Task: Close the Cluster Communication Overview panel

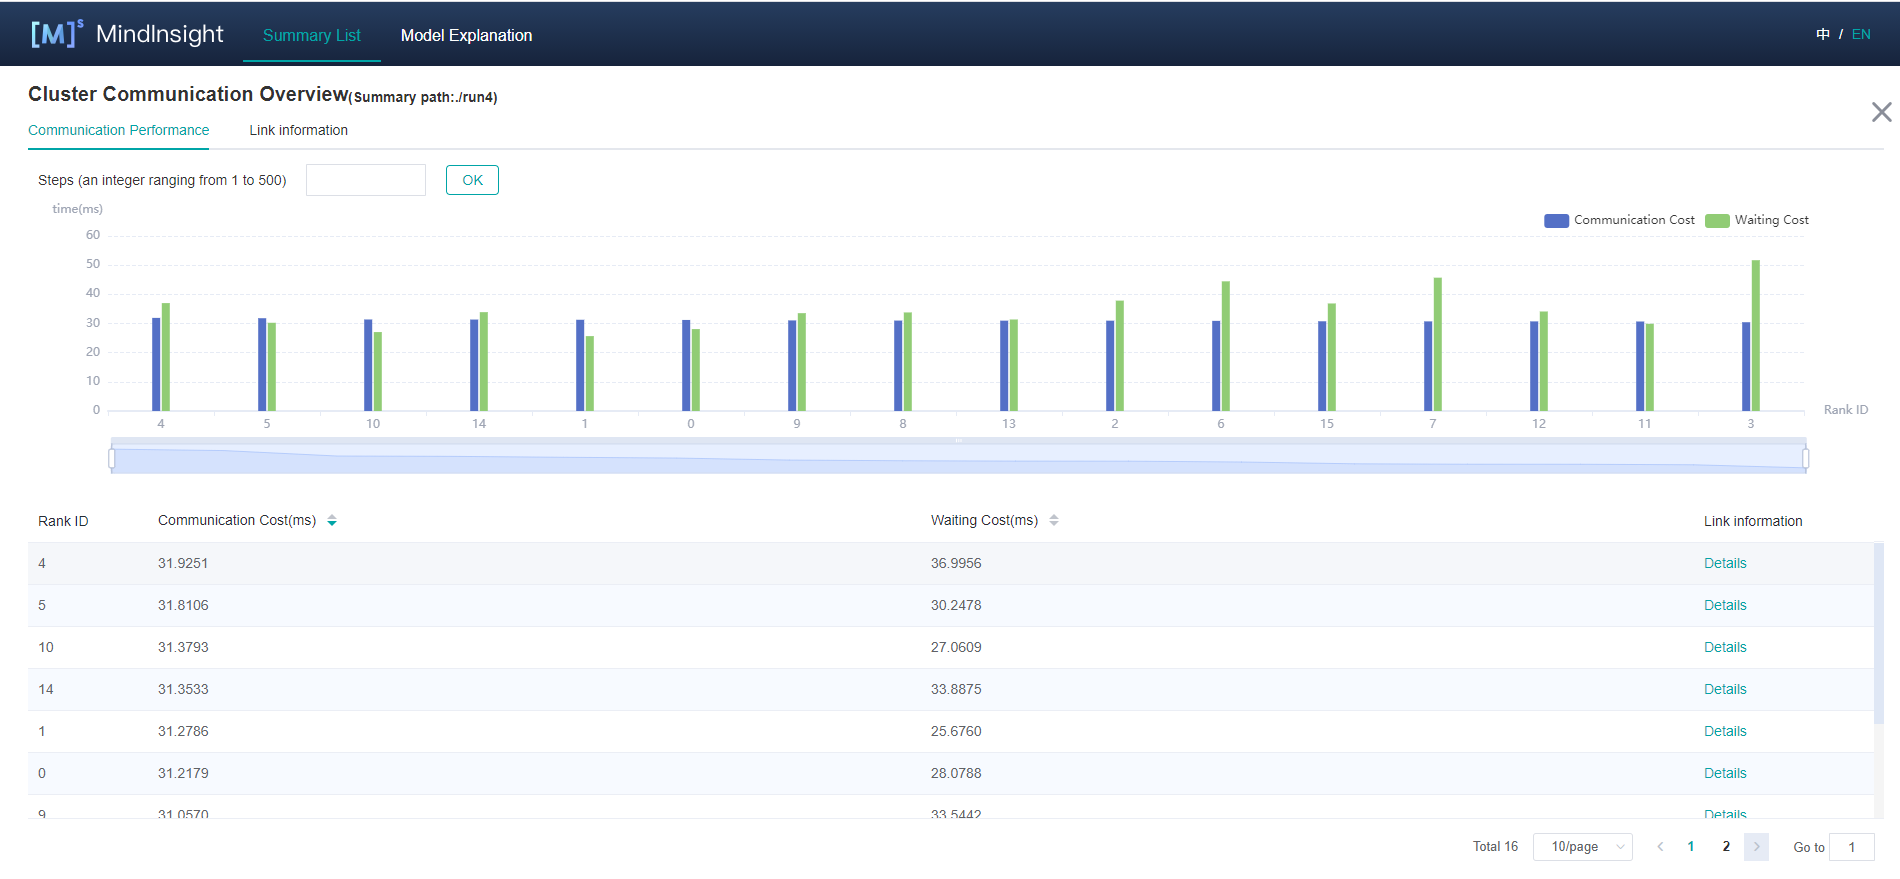Action: pyautogui.click(x=1881, y=112)
